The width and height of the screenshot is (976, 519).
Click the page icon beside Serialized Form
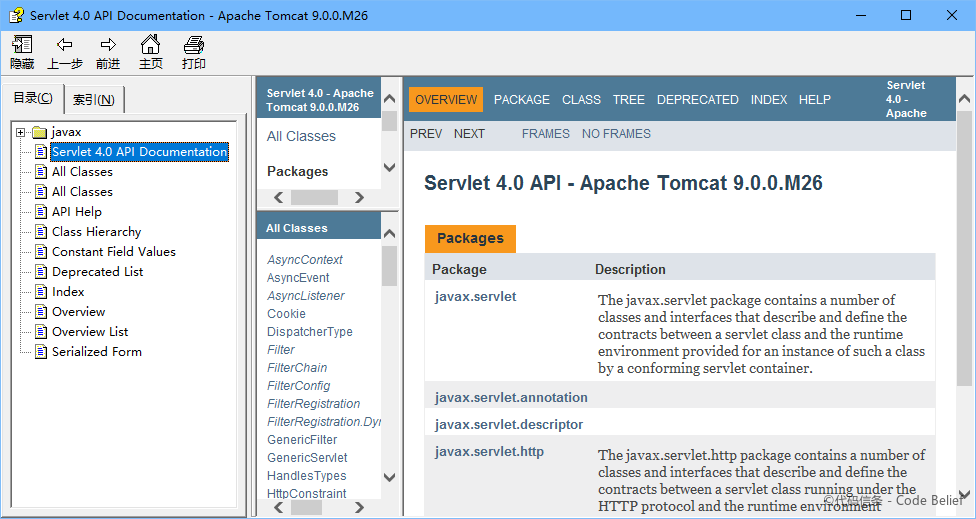[41, 351]
